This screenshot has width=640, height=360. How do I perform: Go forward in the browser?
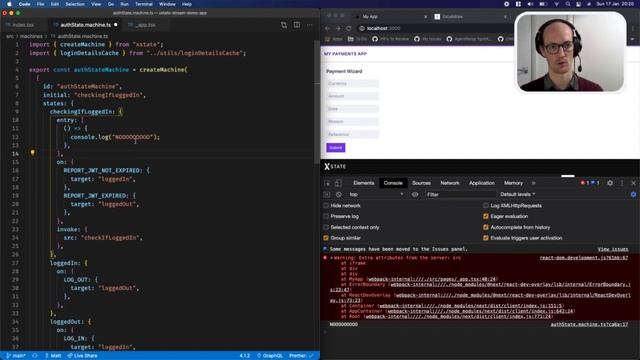pyautogui.click(x=338, y=28)
